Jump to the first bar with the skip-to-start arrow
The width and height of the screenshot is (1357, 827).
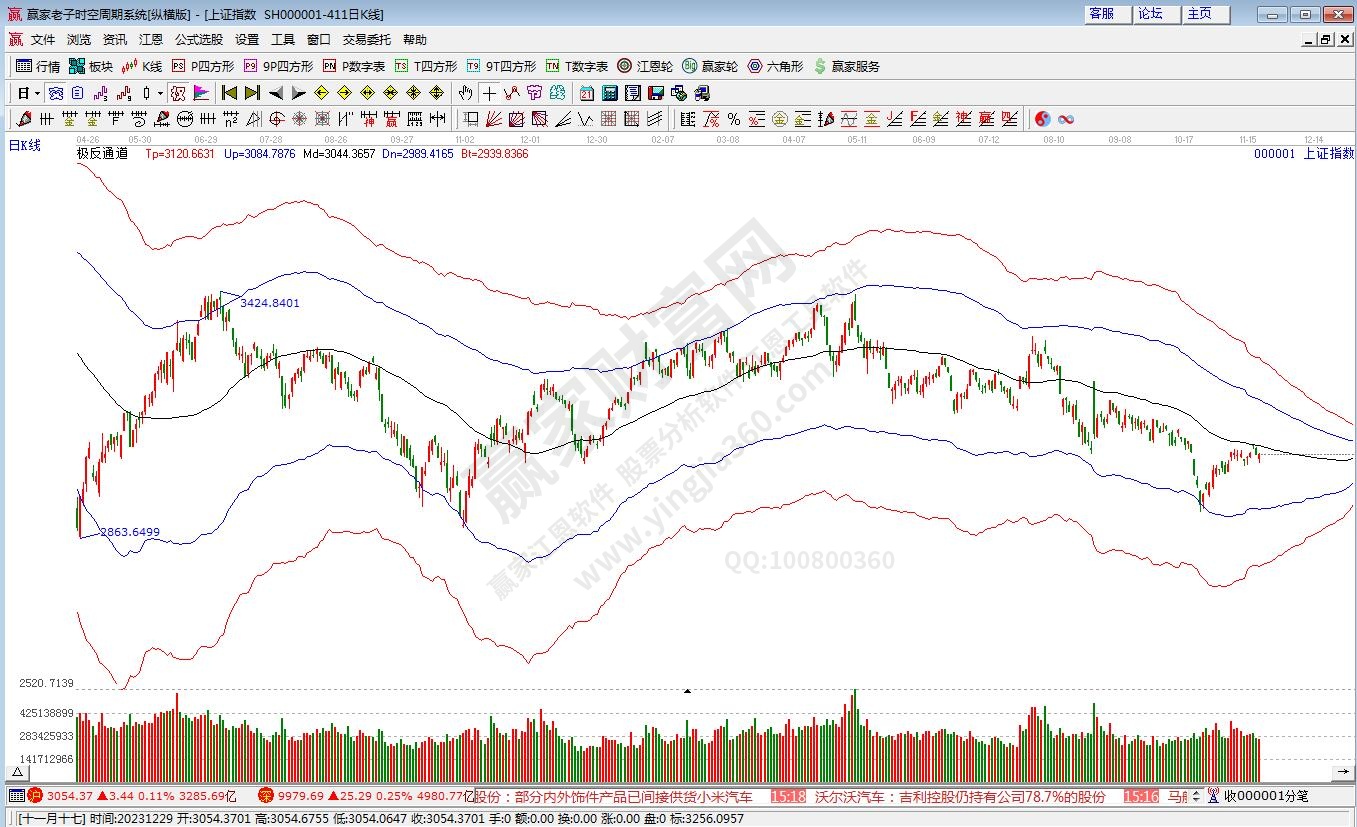(x=229, y=93)
